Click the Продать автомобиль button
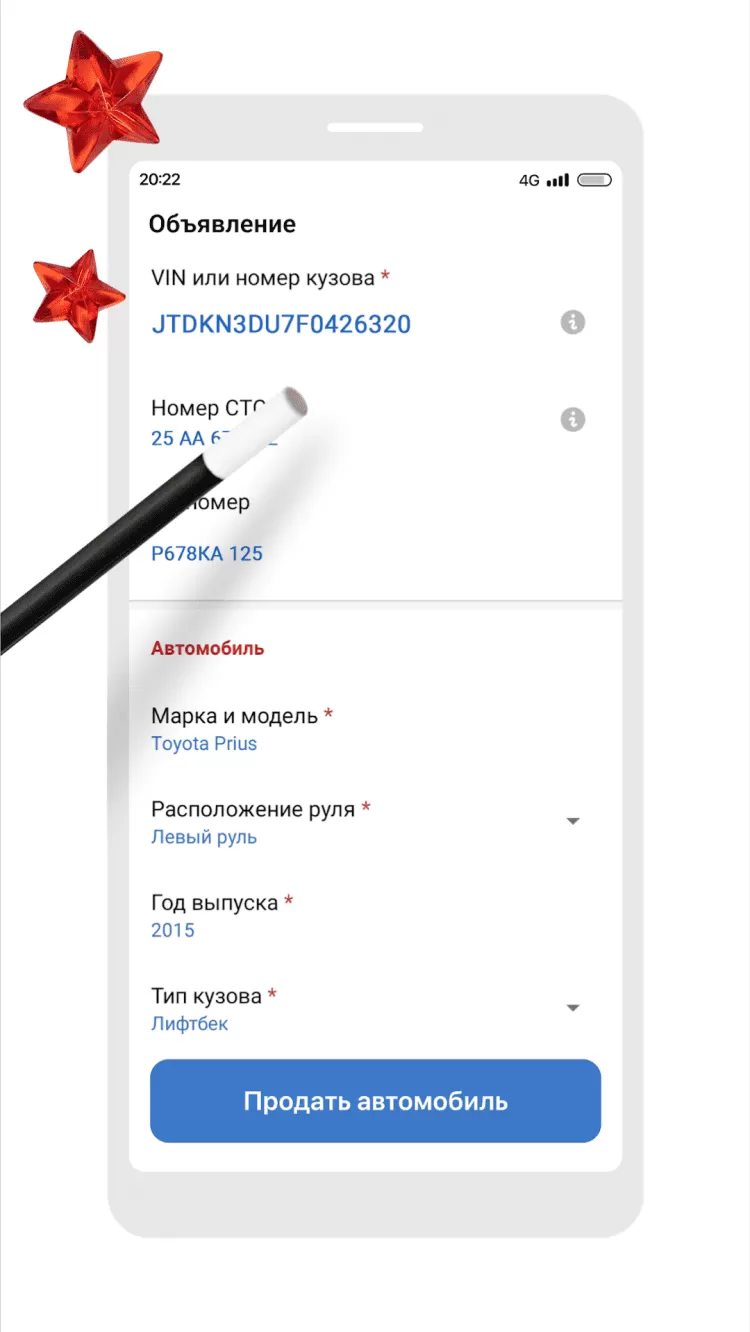The width and height of the screenshot is (750, 1332). pyautogui.click(x=375, y=1101)
